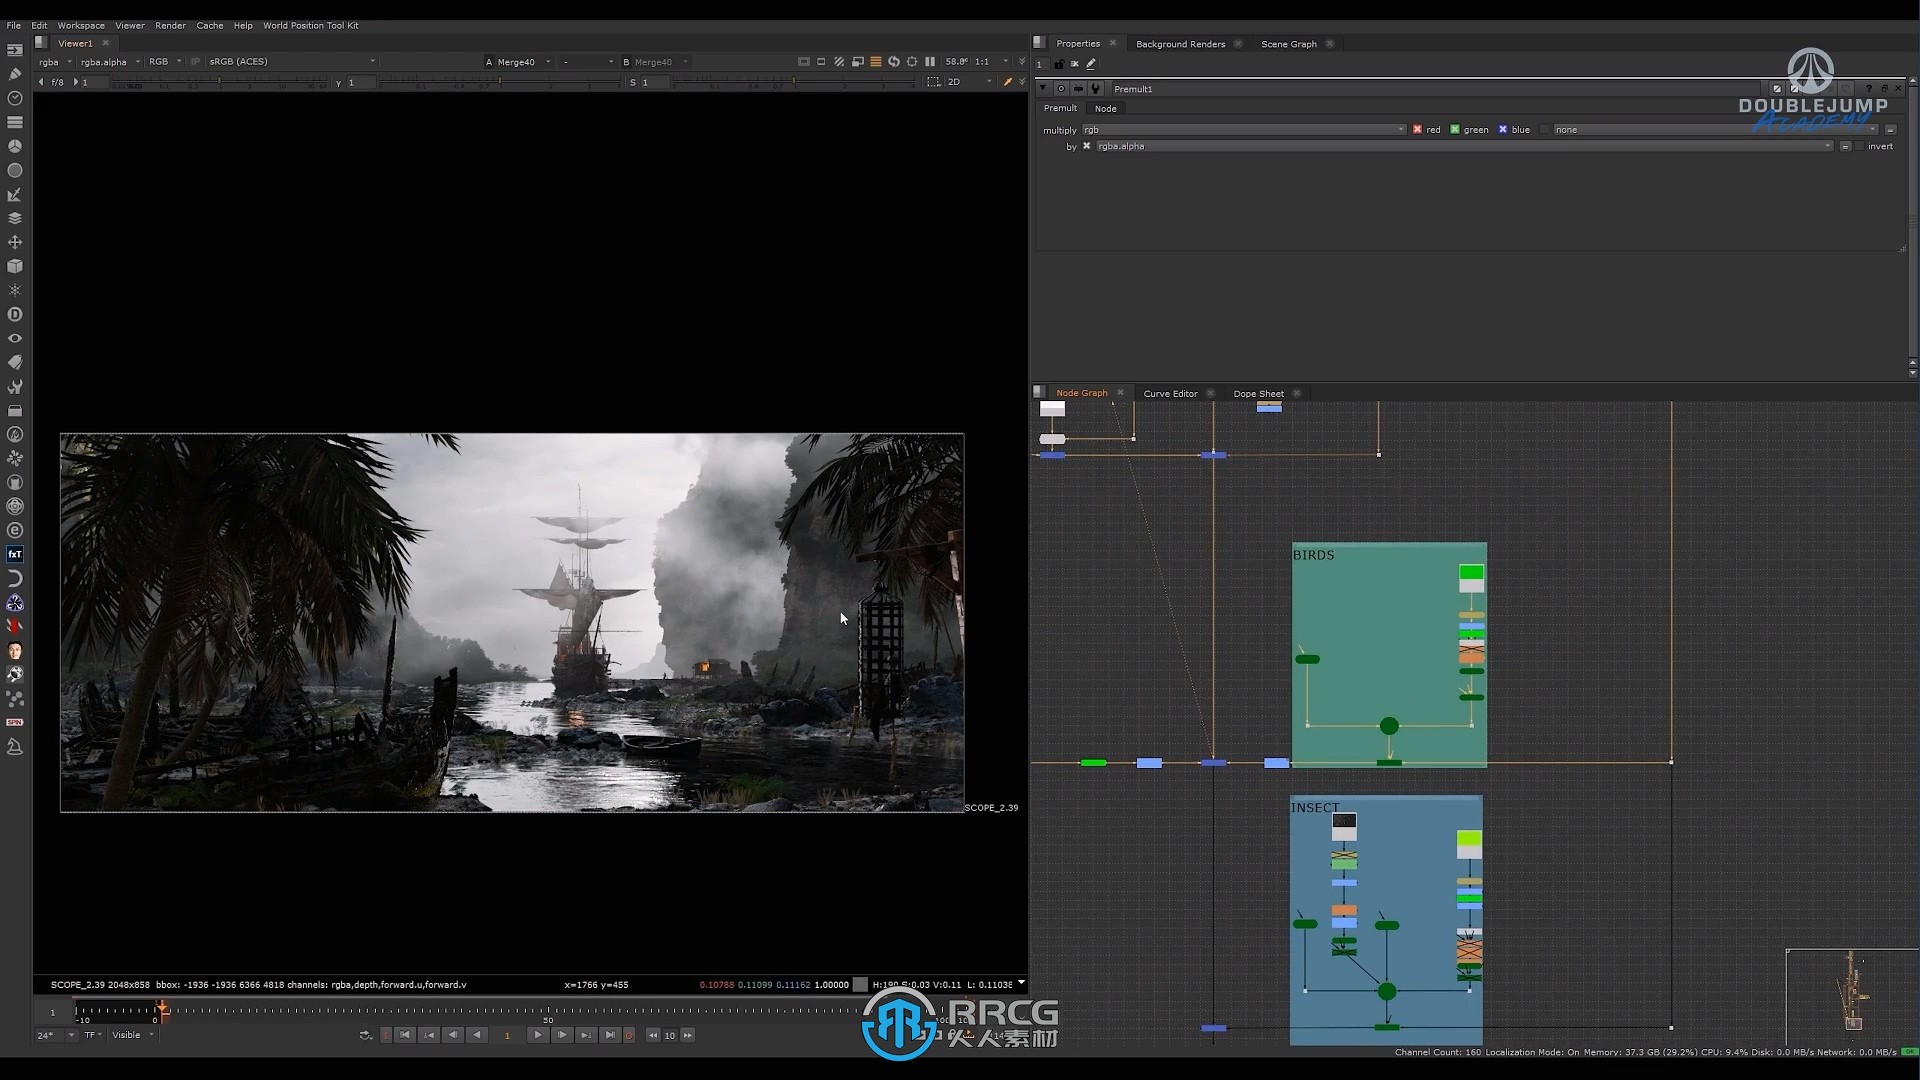Open World Position Tool Kit menu
1920x1080 pixels.
pyautogui.click(x=311, y=25)
